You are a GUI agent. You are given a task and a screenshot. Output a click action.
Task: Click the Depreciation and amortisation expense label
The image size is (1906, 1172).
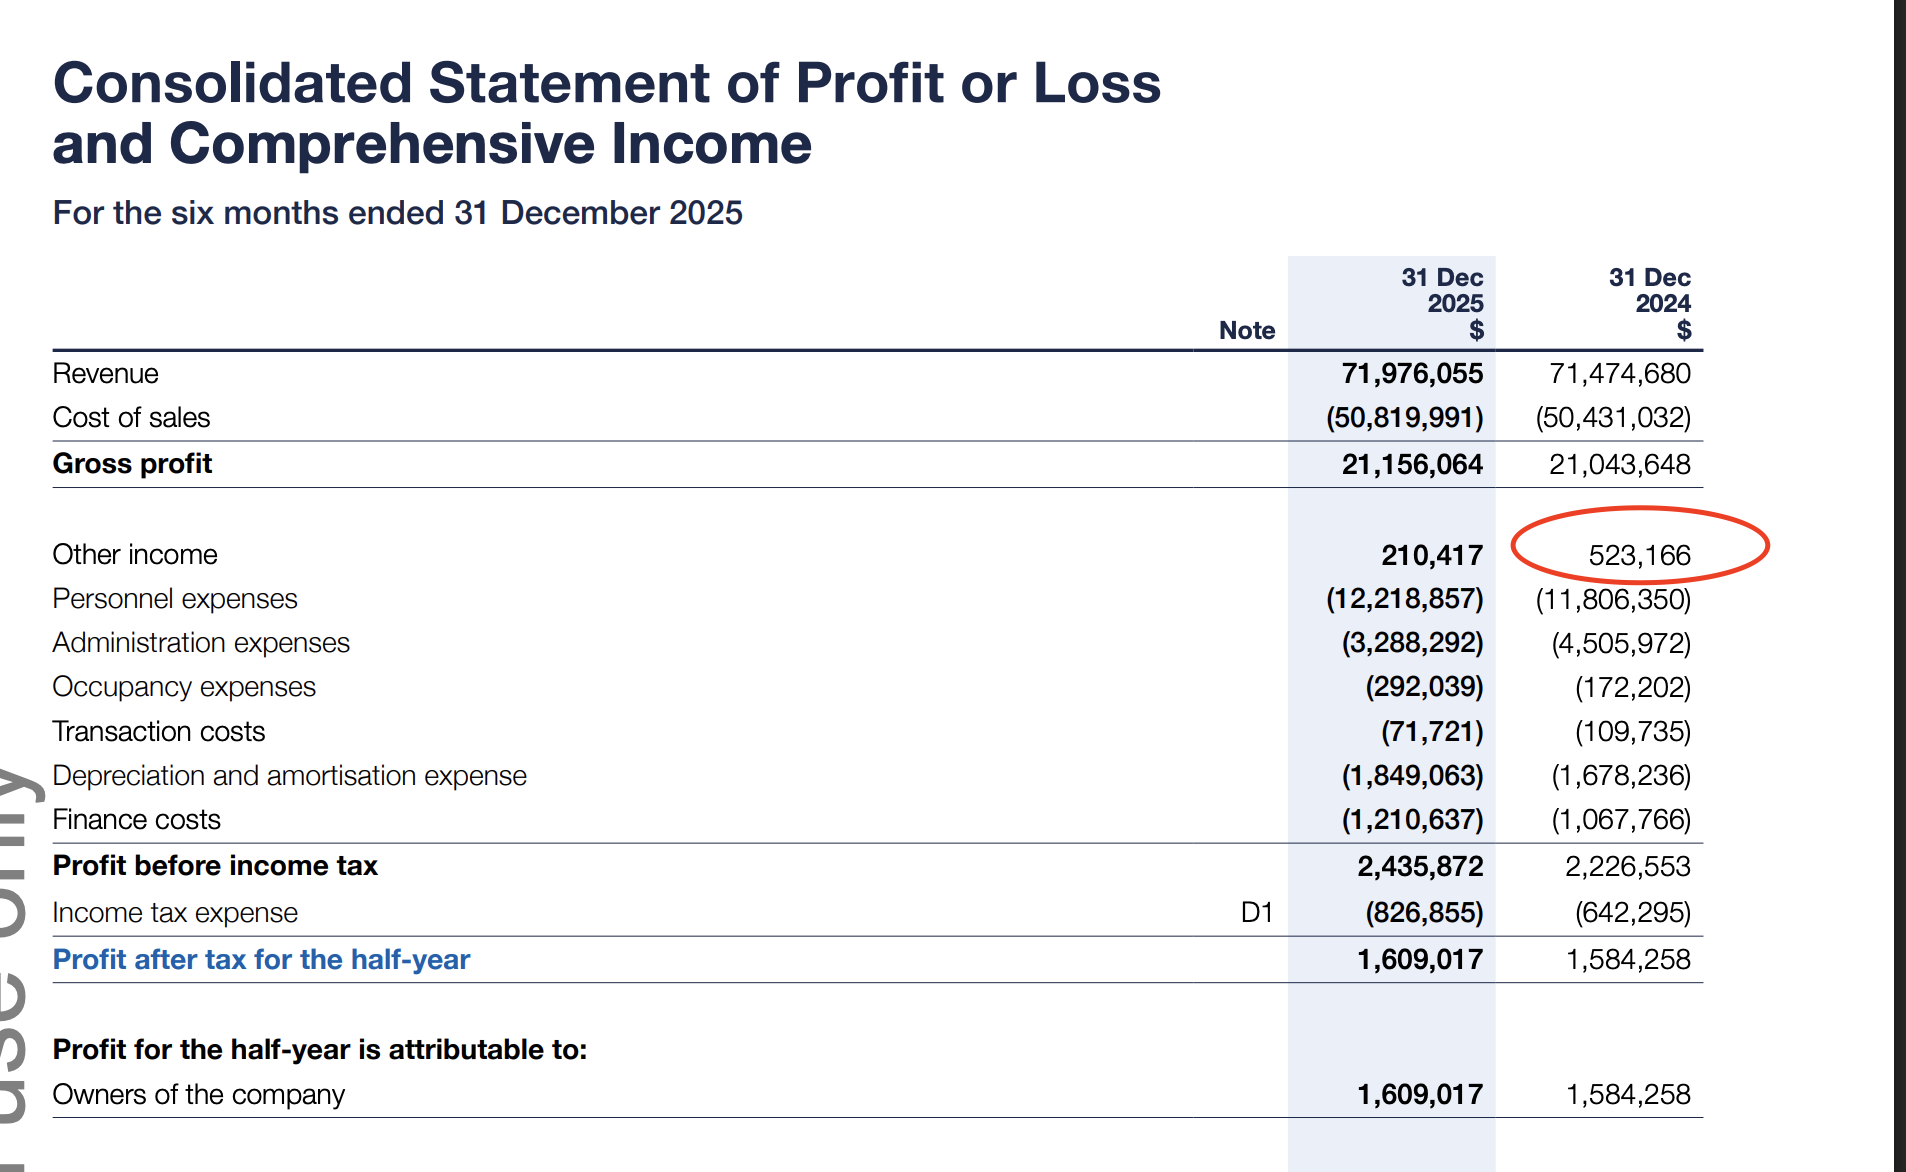tap(289, 775)
